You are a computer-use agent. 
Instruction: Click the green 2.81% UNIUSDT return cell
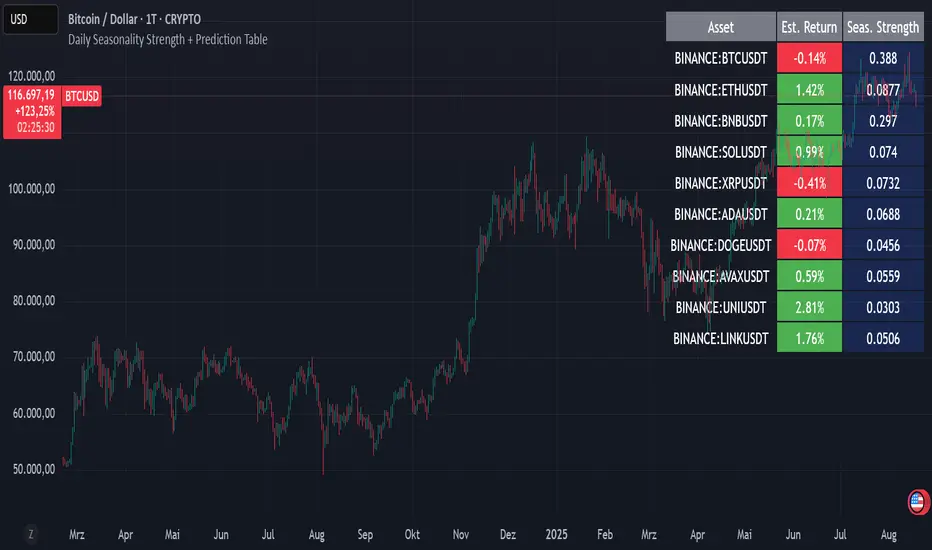pos(809,307)
